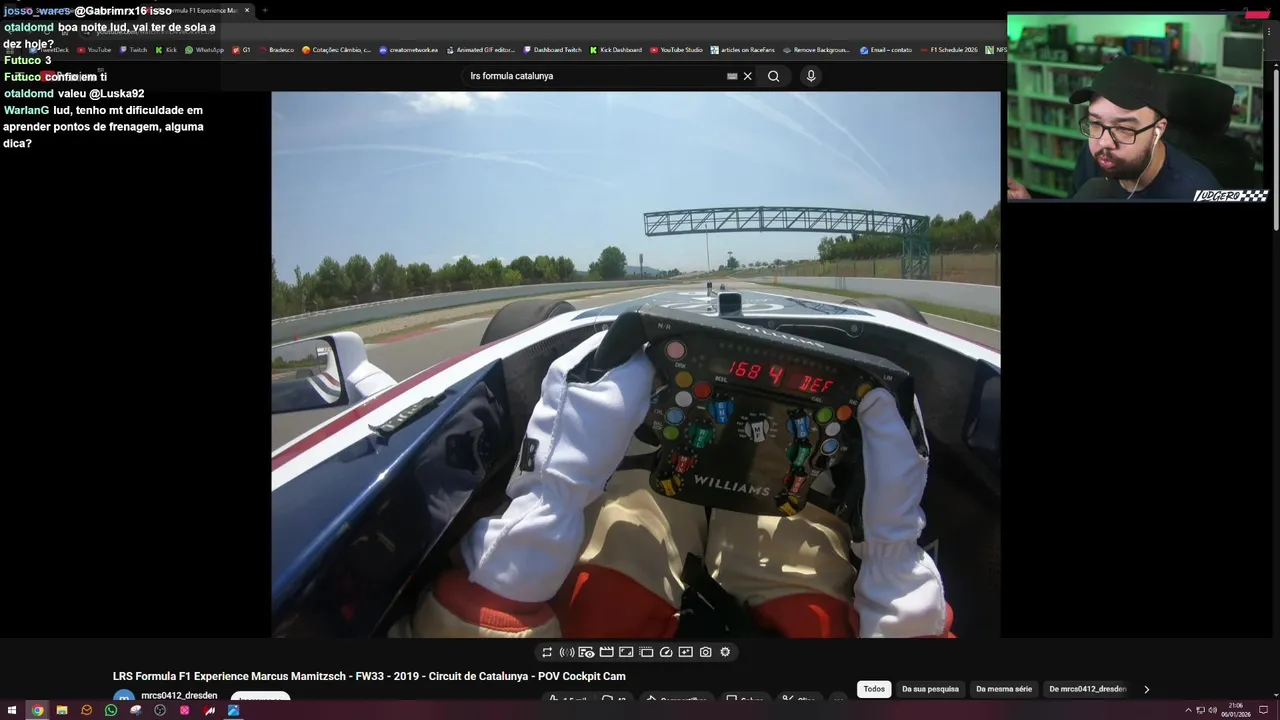Open the orange mail taskbar icon
1280x720 pixels.
coord(87,710)
